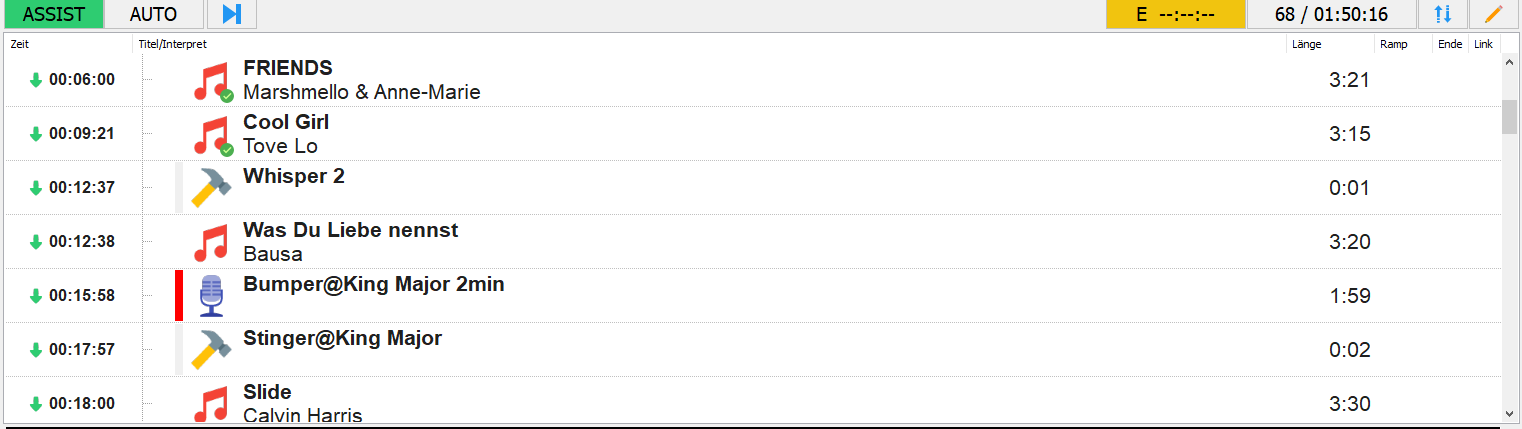This screenshot has height=429, width=1522.
Task: Click the music note icon for Slide
Action: click(211, 404)
